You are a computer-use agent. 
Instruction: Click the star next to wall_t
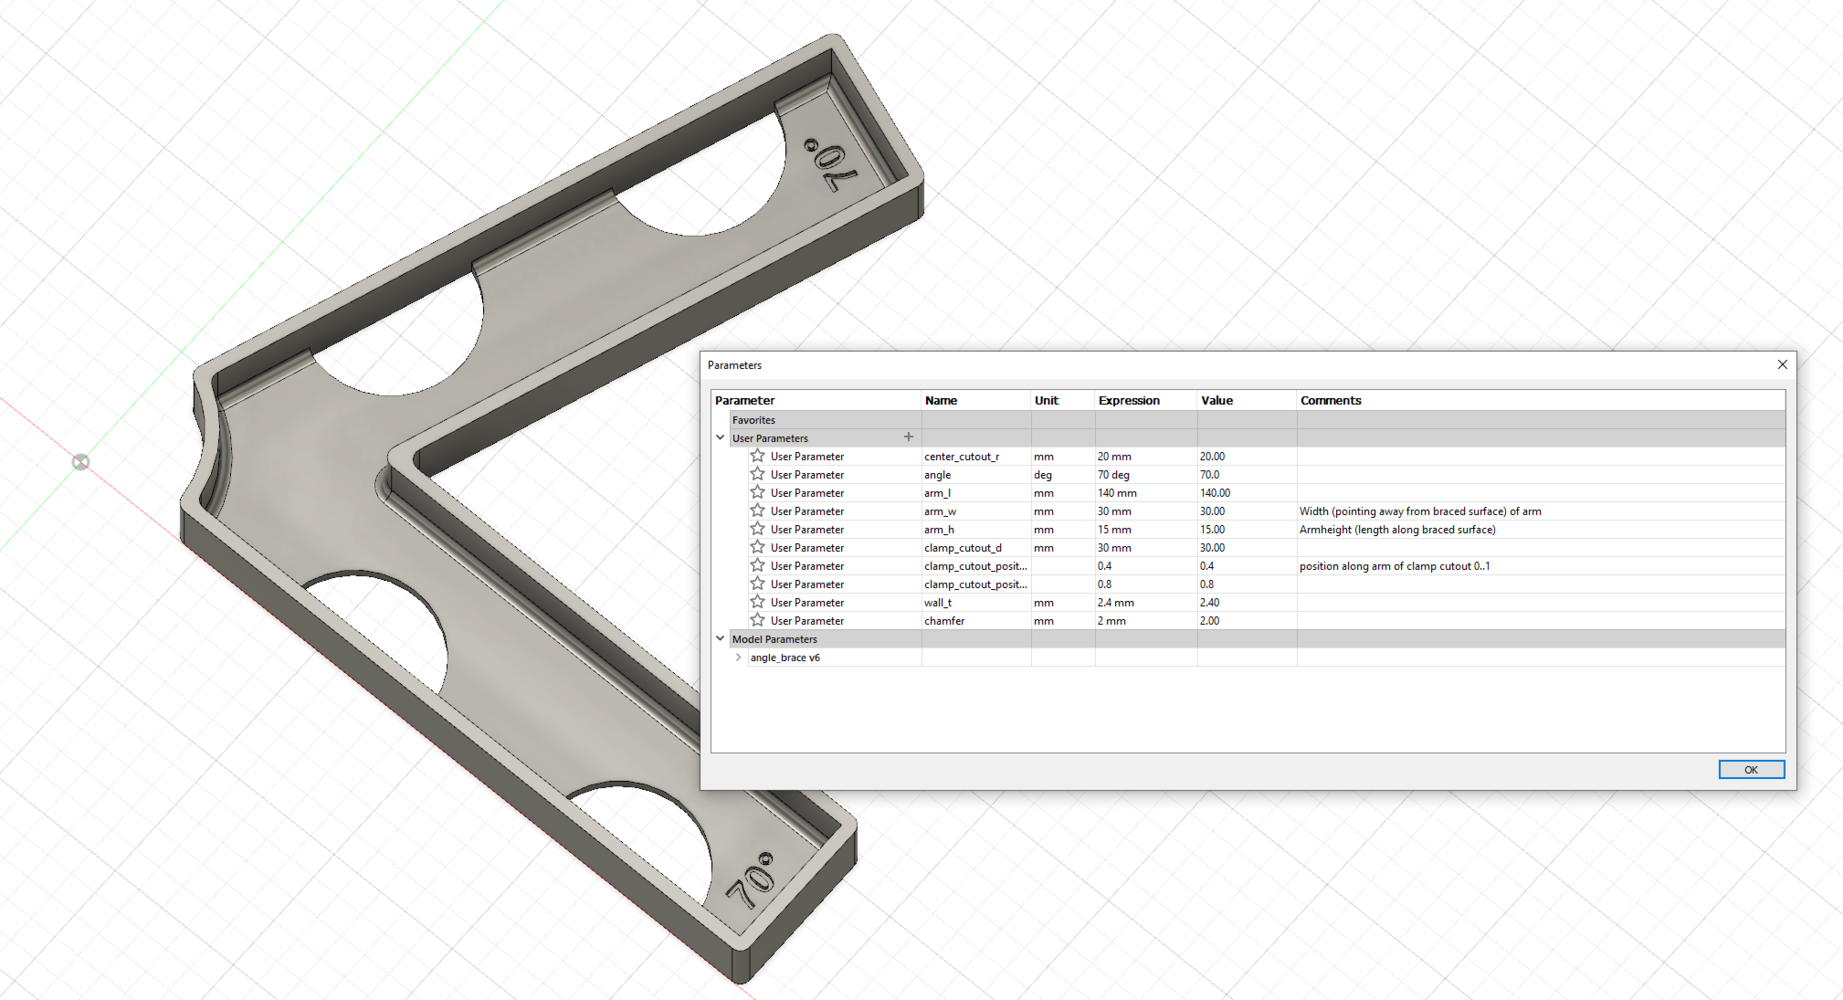point(757,602)
